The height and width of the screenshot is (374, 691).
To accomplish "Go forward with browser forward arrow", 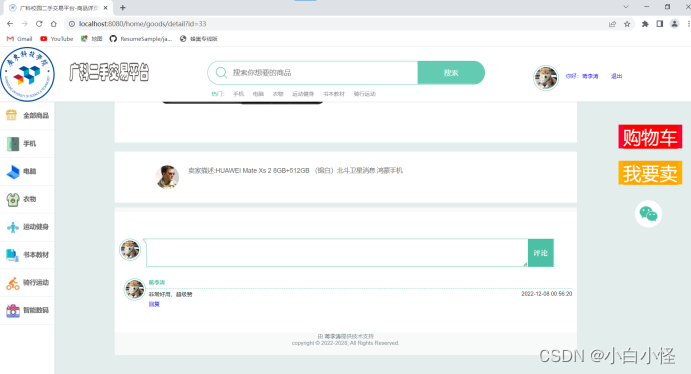I will click(25, 24).
